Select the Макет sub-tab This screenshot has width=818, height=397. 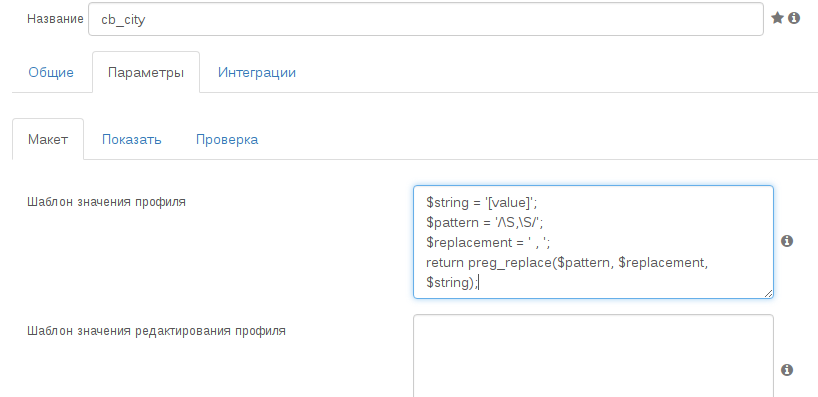point(48,139)
